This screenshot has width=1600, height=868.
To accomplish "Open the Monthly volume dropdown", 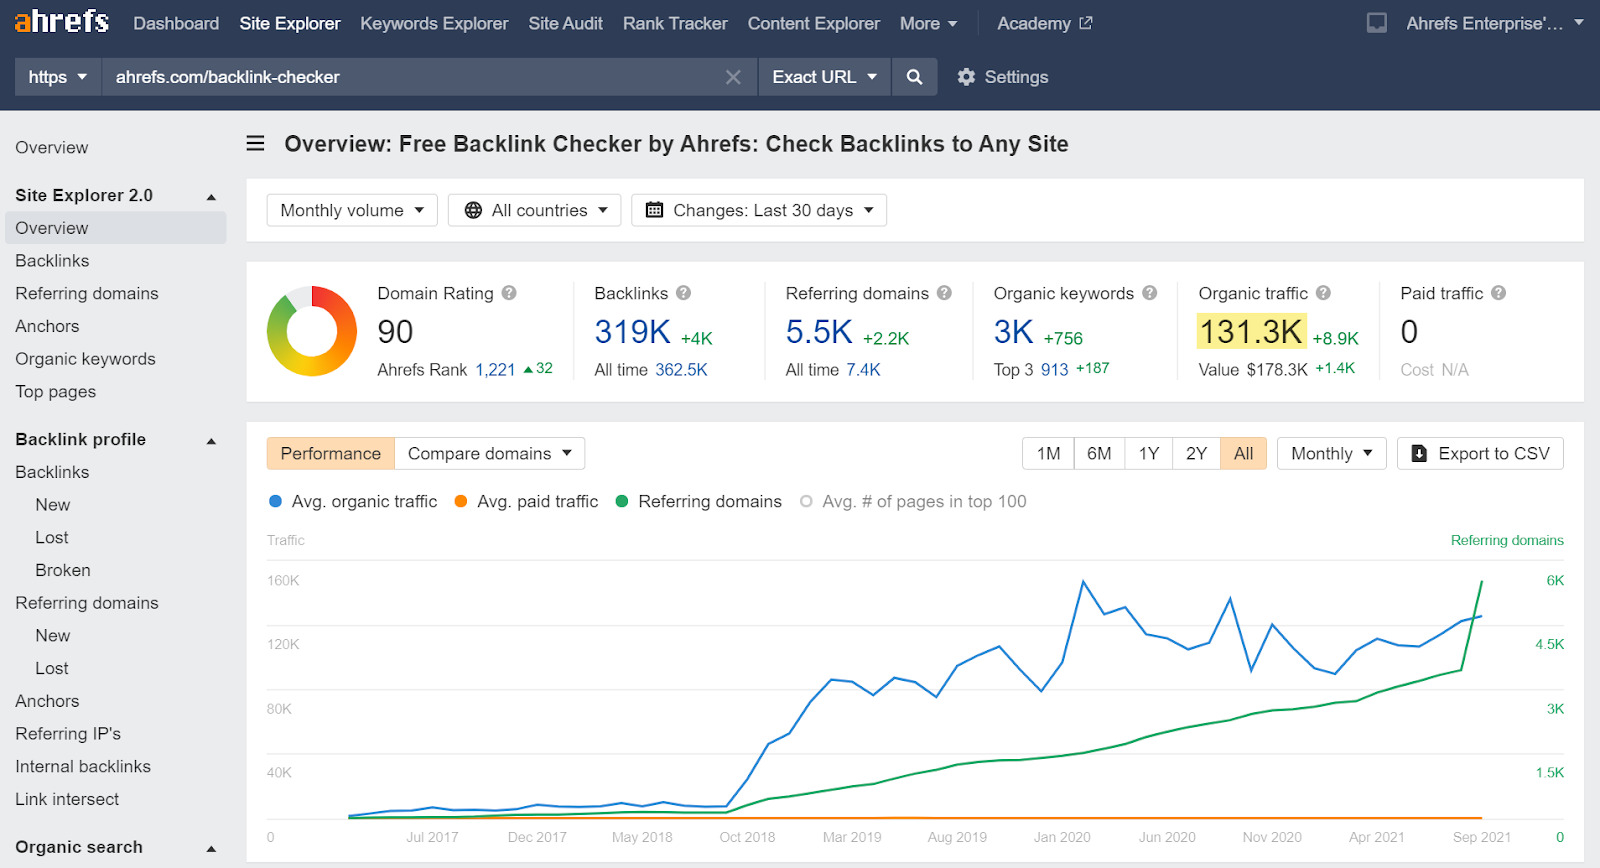I will click(352, 210).
